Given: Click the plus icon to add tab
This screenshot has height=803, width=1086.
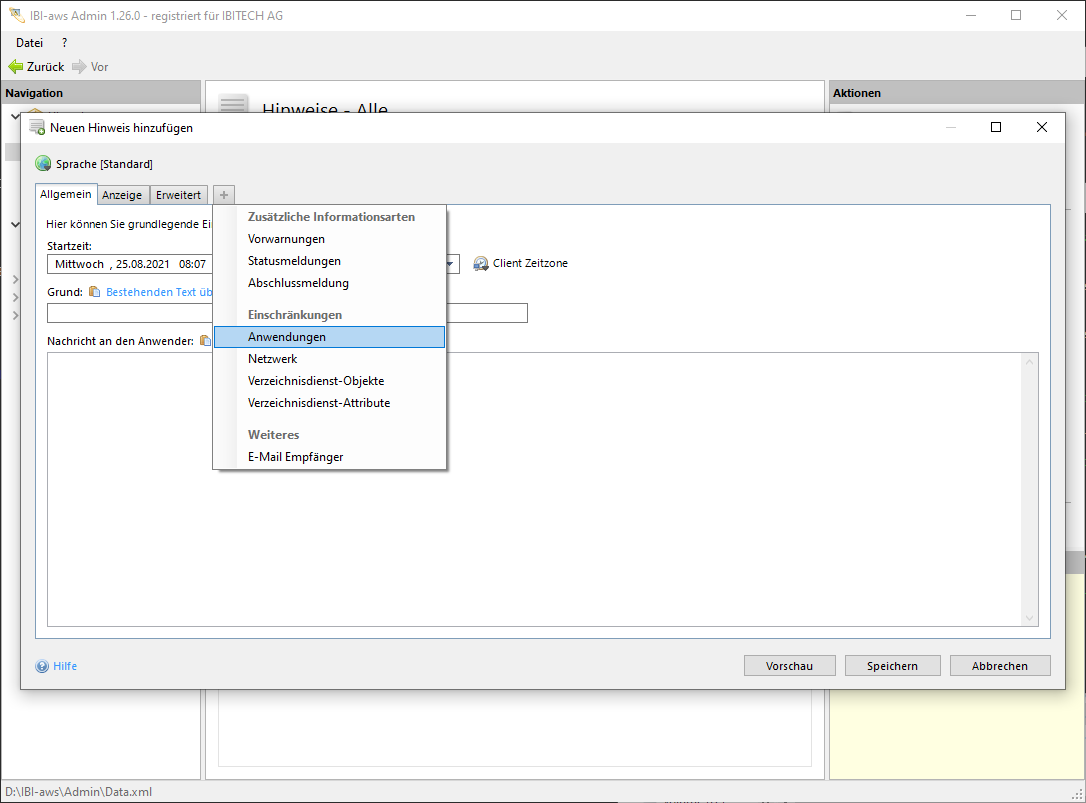Looking at the screenshot, I should tap(224, 195).
